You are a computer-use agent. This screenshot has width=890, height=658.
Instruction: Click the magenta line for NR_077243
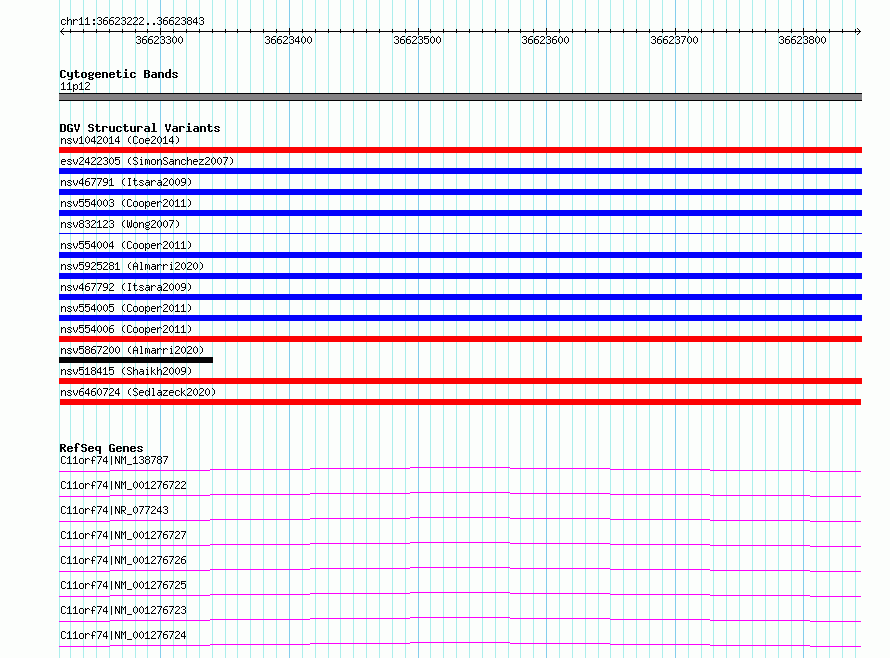click(x=460, y=519)
